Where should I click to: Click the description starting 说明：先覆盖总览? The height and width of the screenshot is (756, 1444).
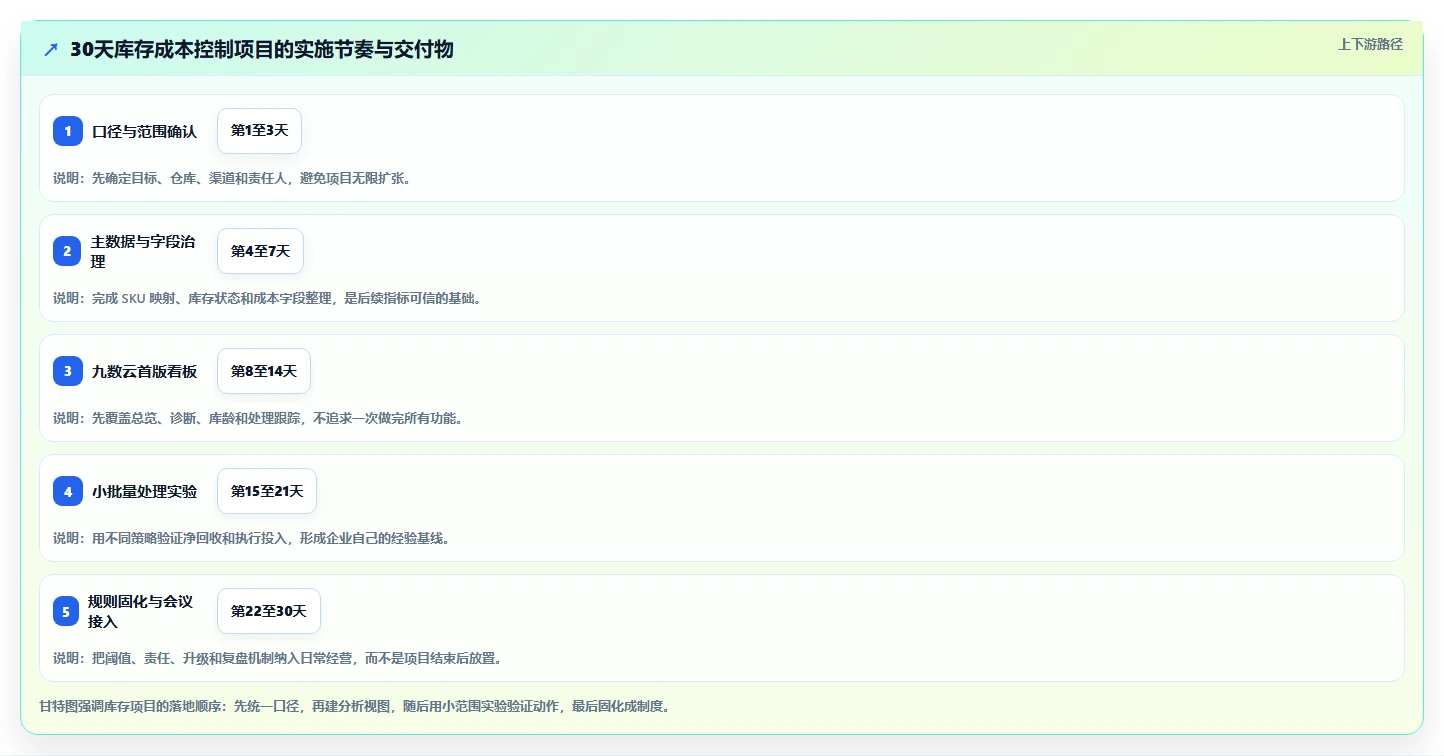258,418
